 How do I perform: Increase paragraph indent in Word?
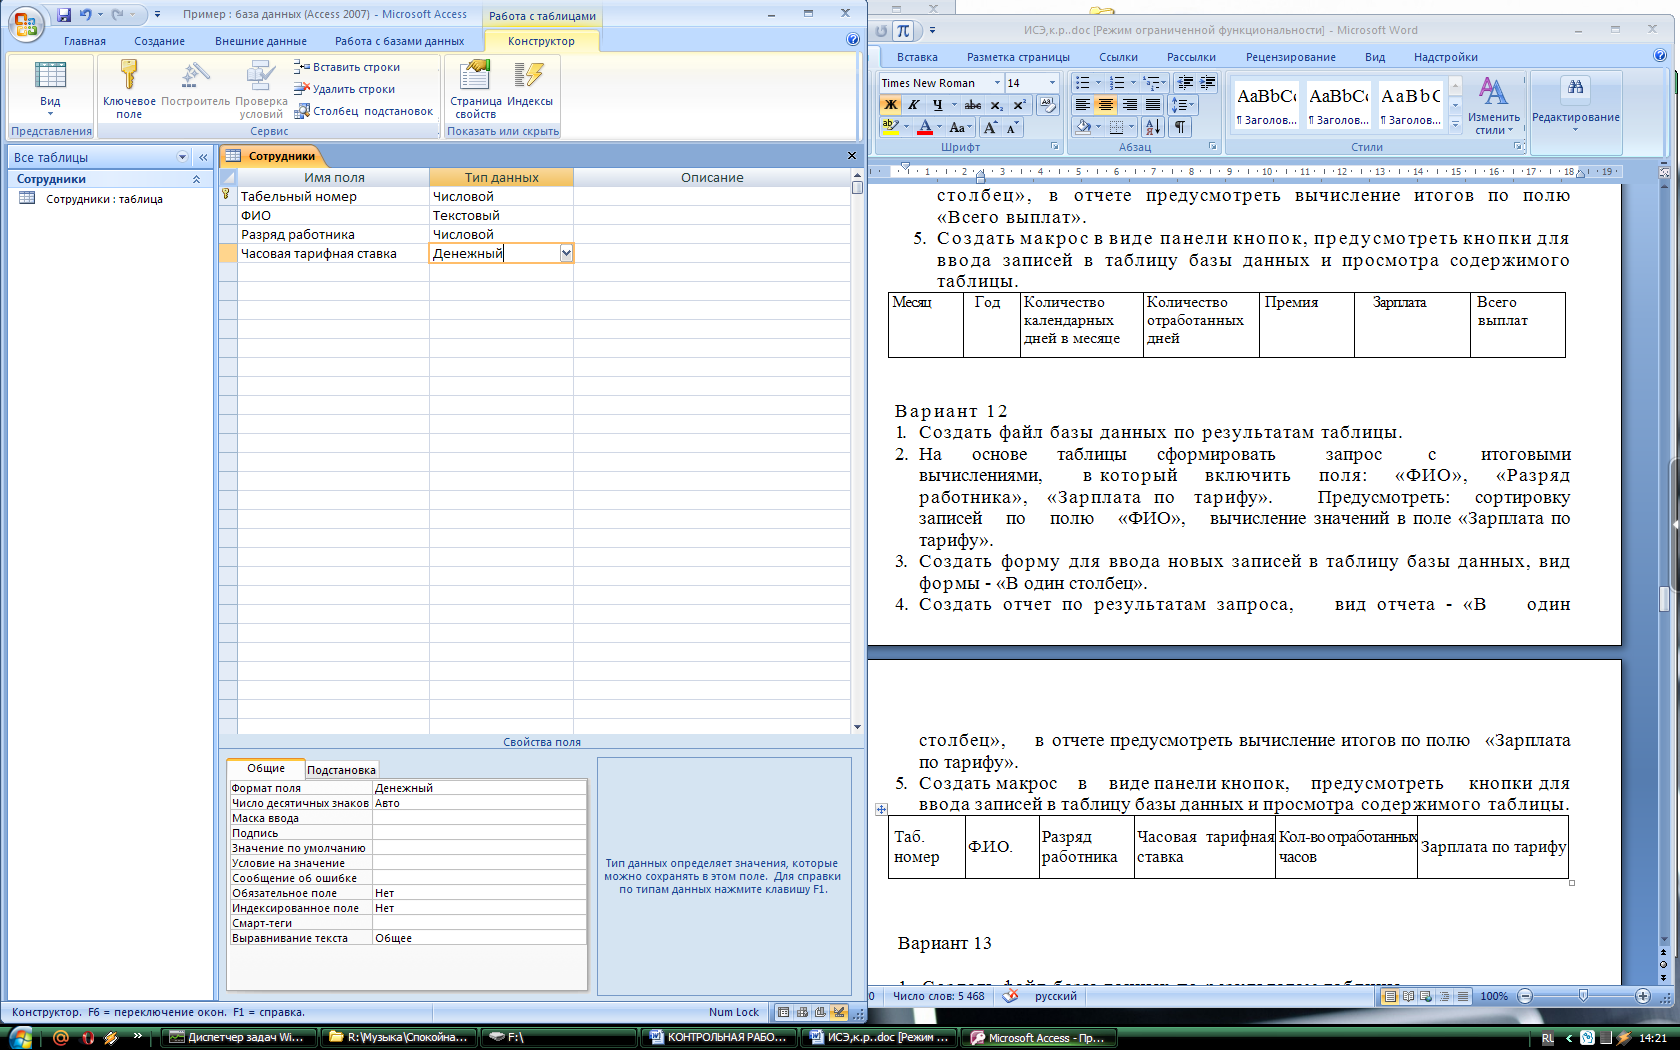click(1208, 83)
